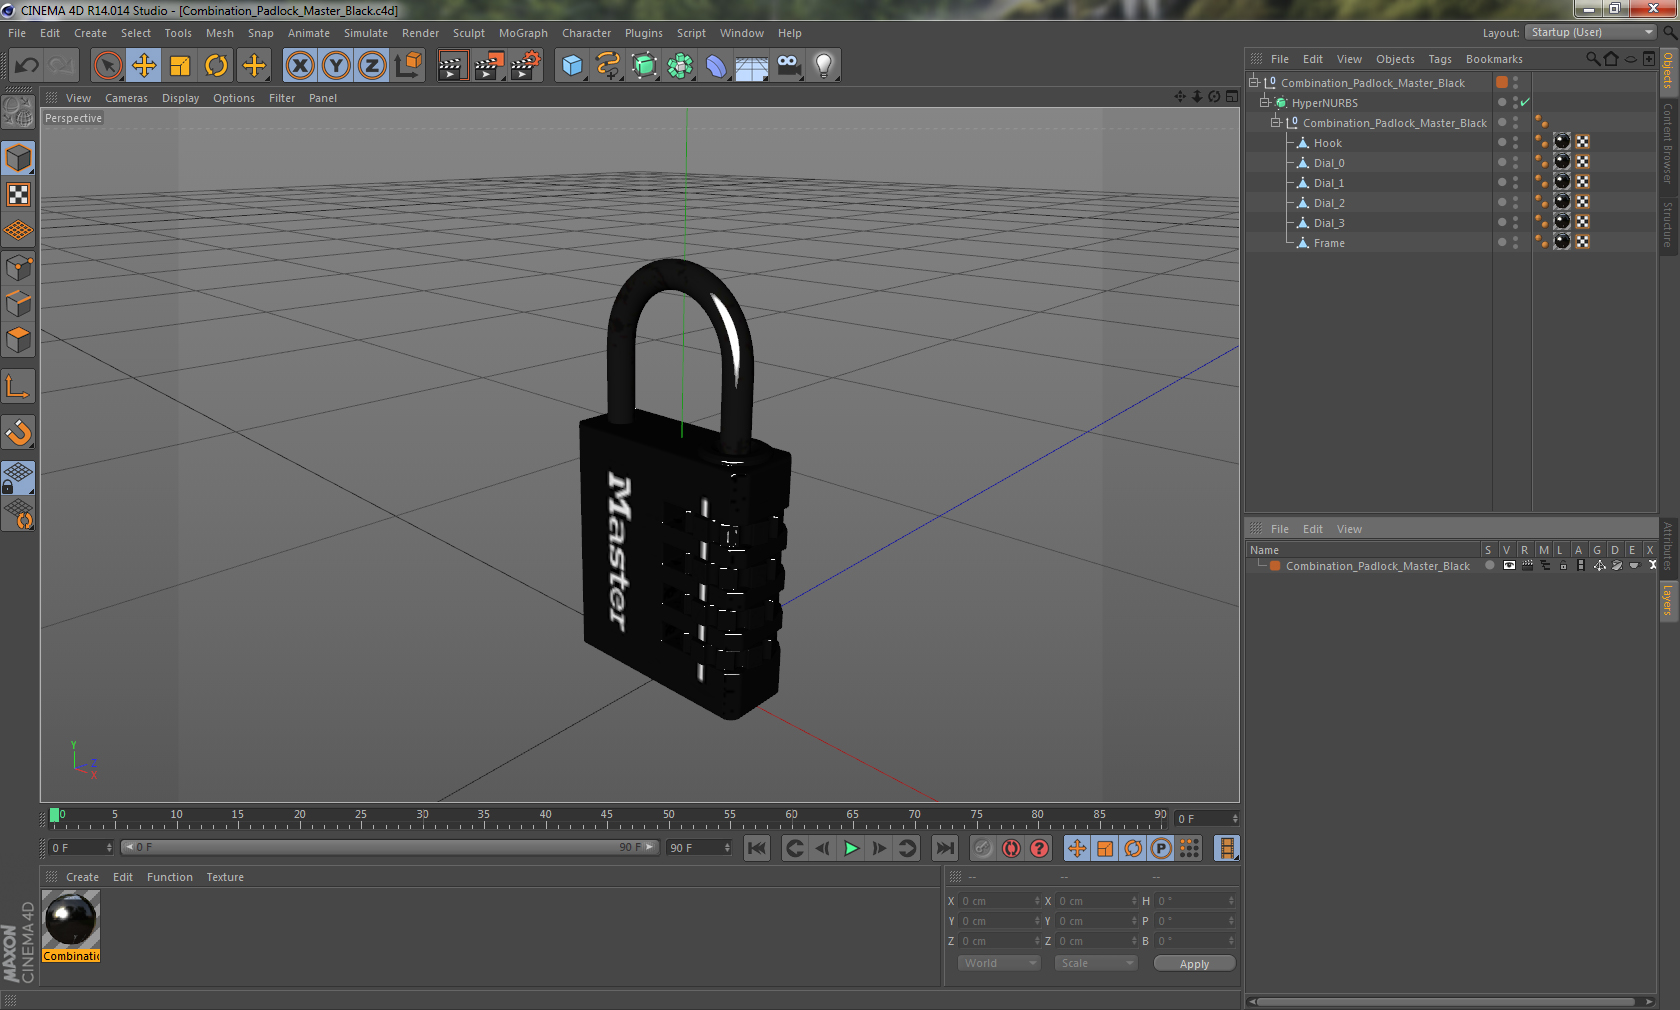Open the MoGraph menu

coord(523,33)
